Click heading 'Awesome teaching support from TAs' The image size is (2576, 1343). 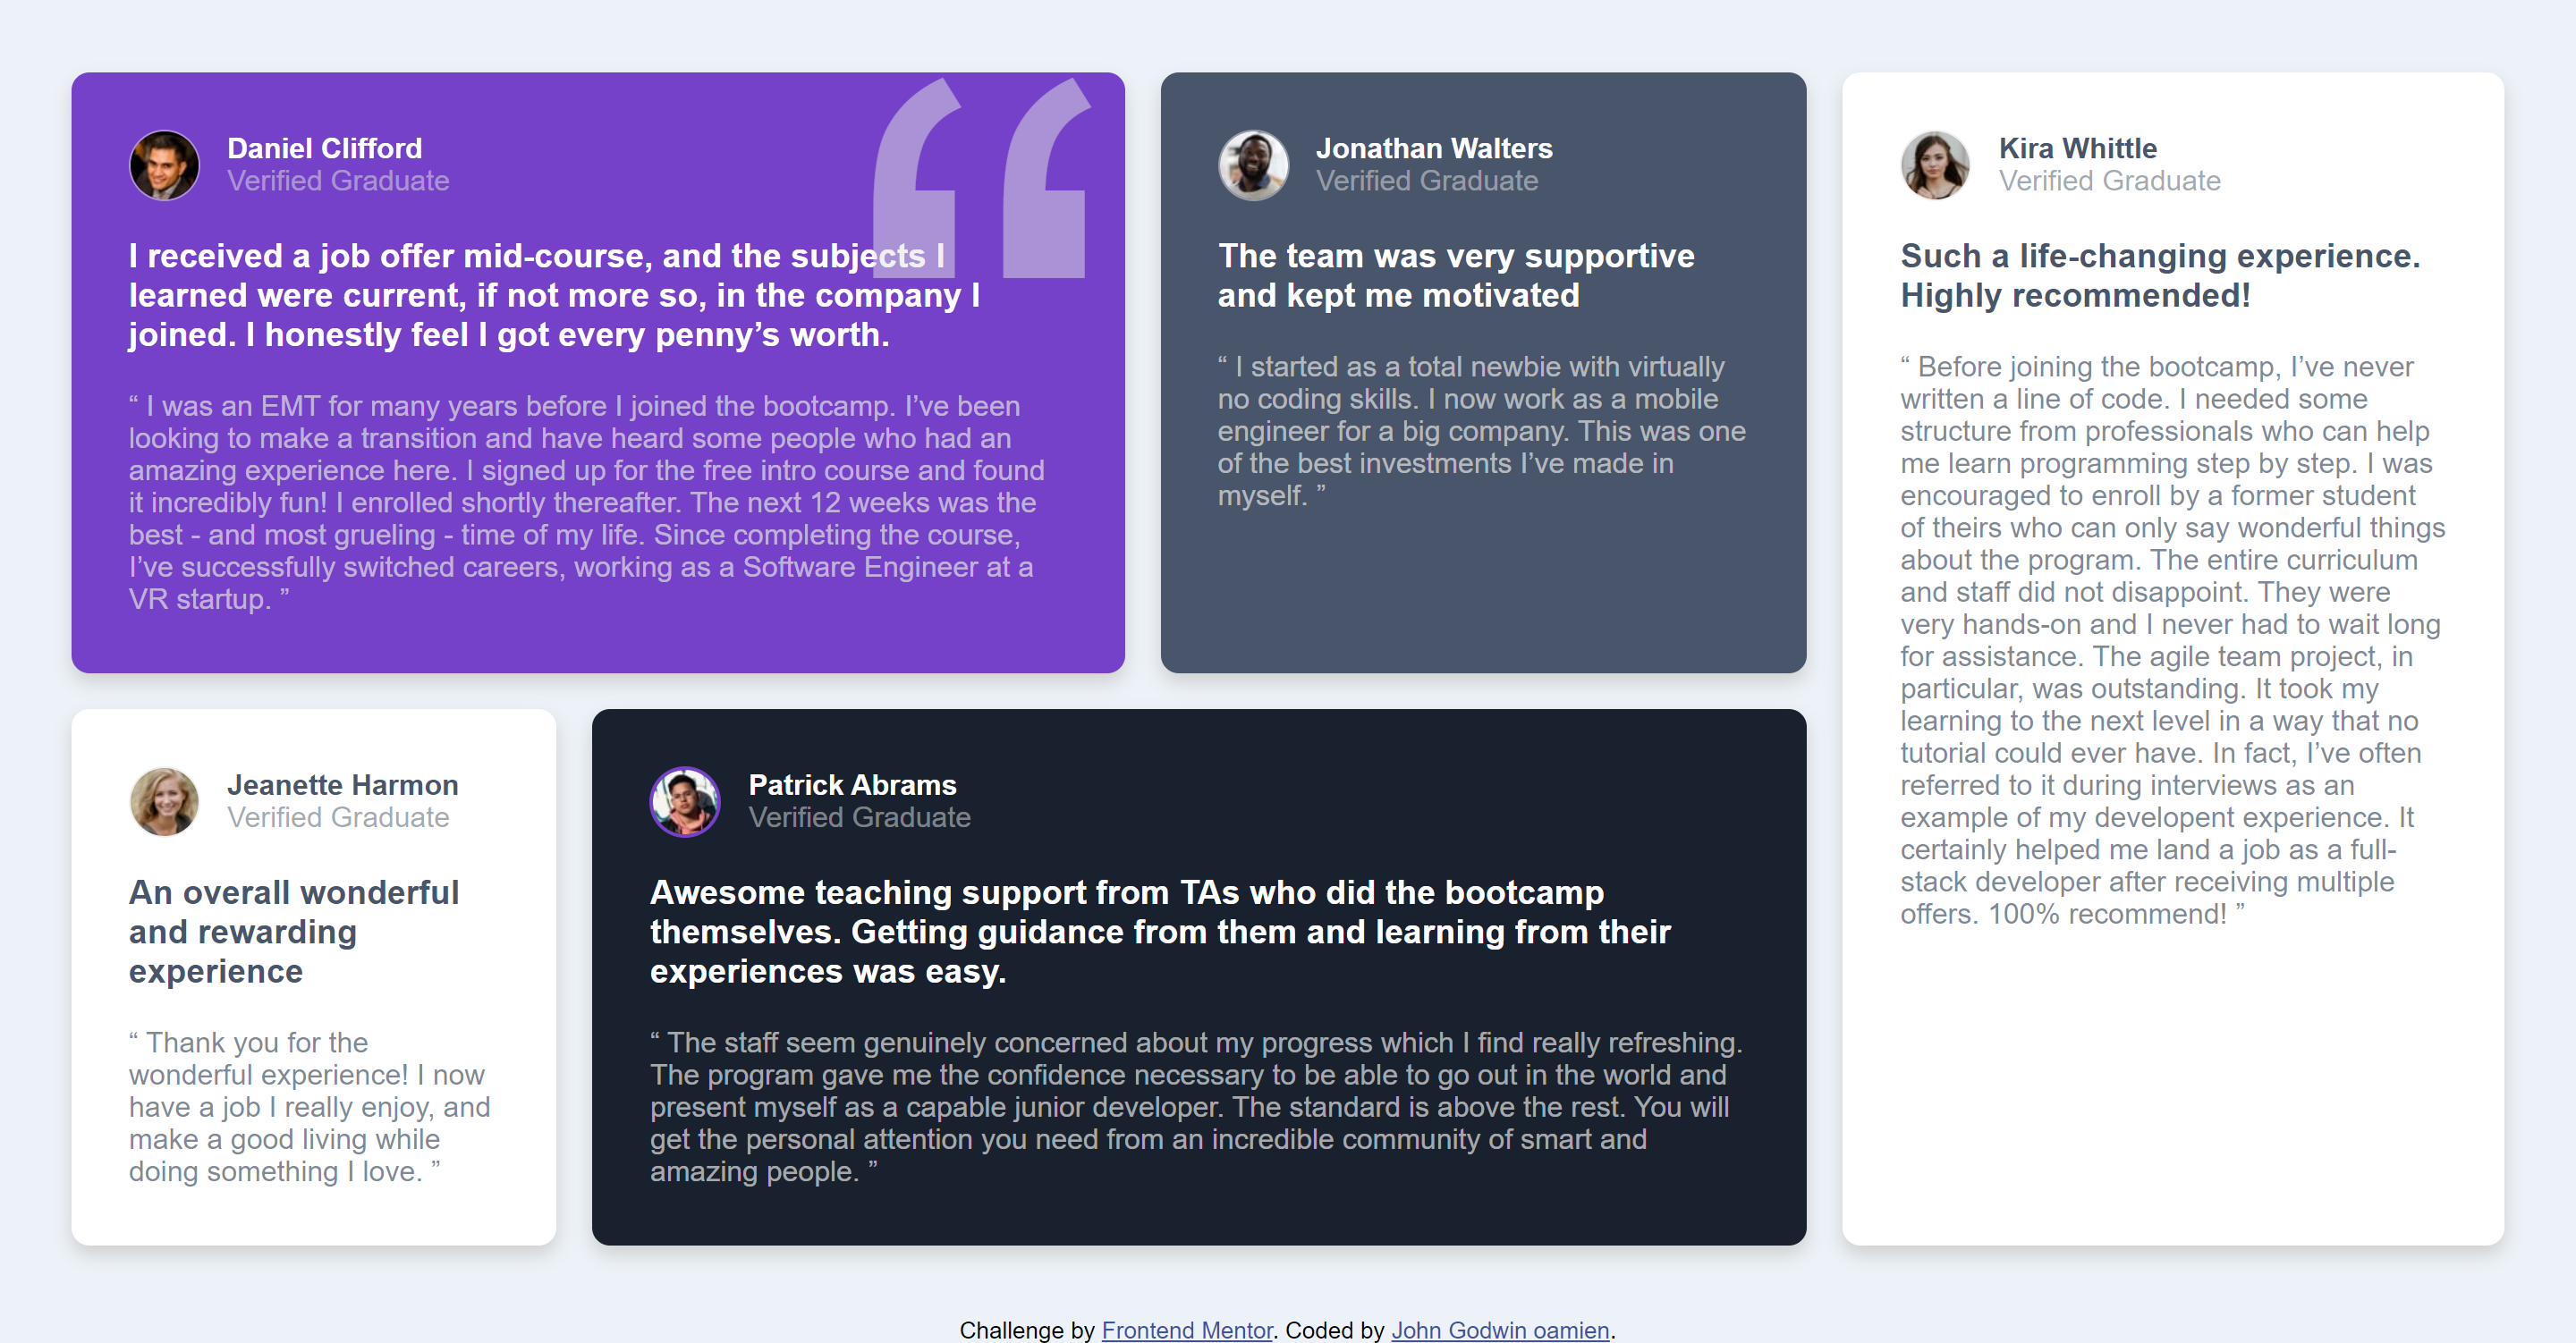pos(1160,932)
